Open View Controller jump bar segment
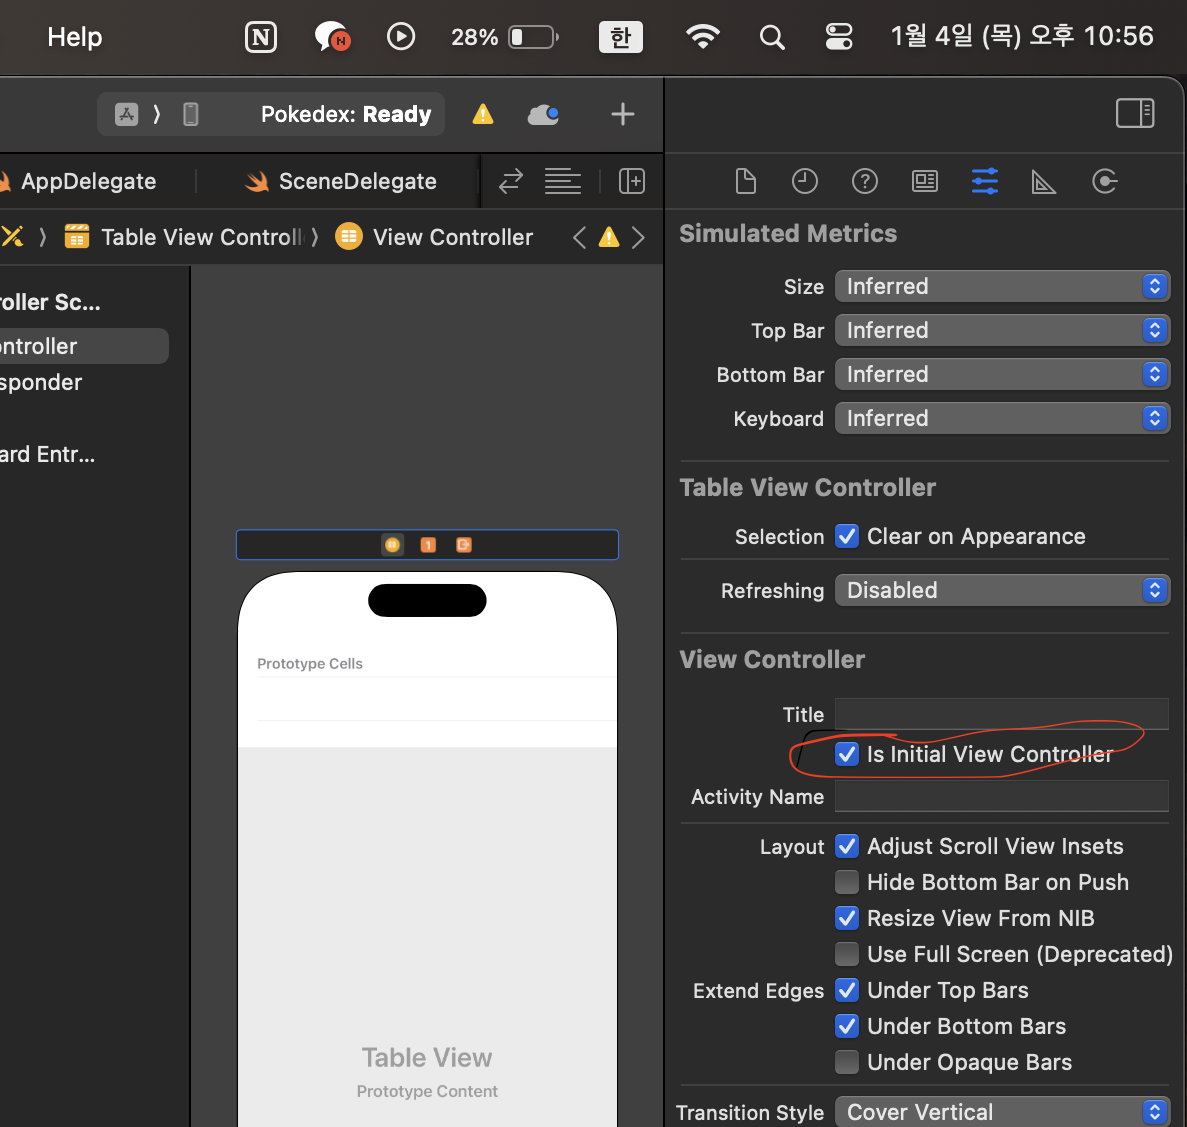1187x1127 pixels. pos(435,238)
